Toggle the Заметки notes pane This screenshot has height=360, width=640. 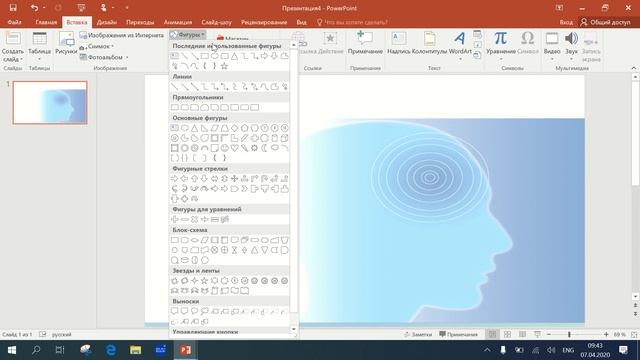tap(418, 334)
